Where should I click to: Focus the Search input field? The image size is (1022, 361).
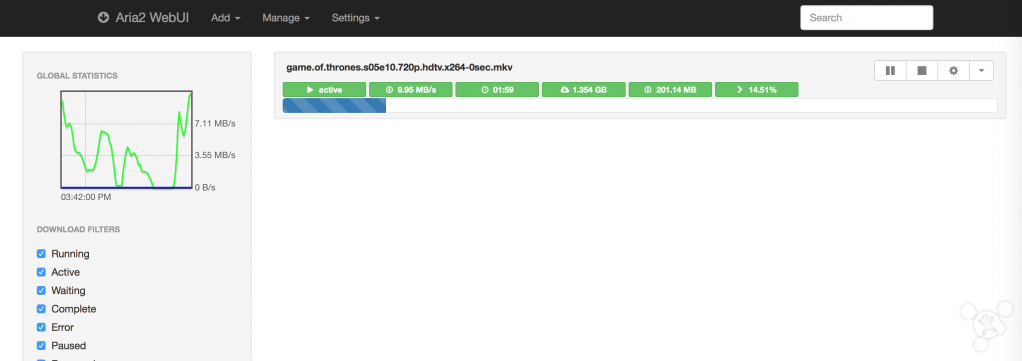[866, 18]
